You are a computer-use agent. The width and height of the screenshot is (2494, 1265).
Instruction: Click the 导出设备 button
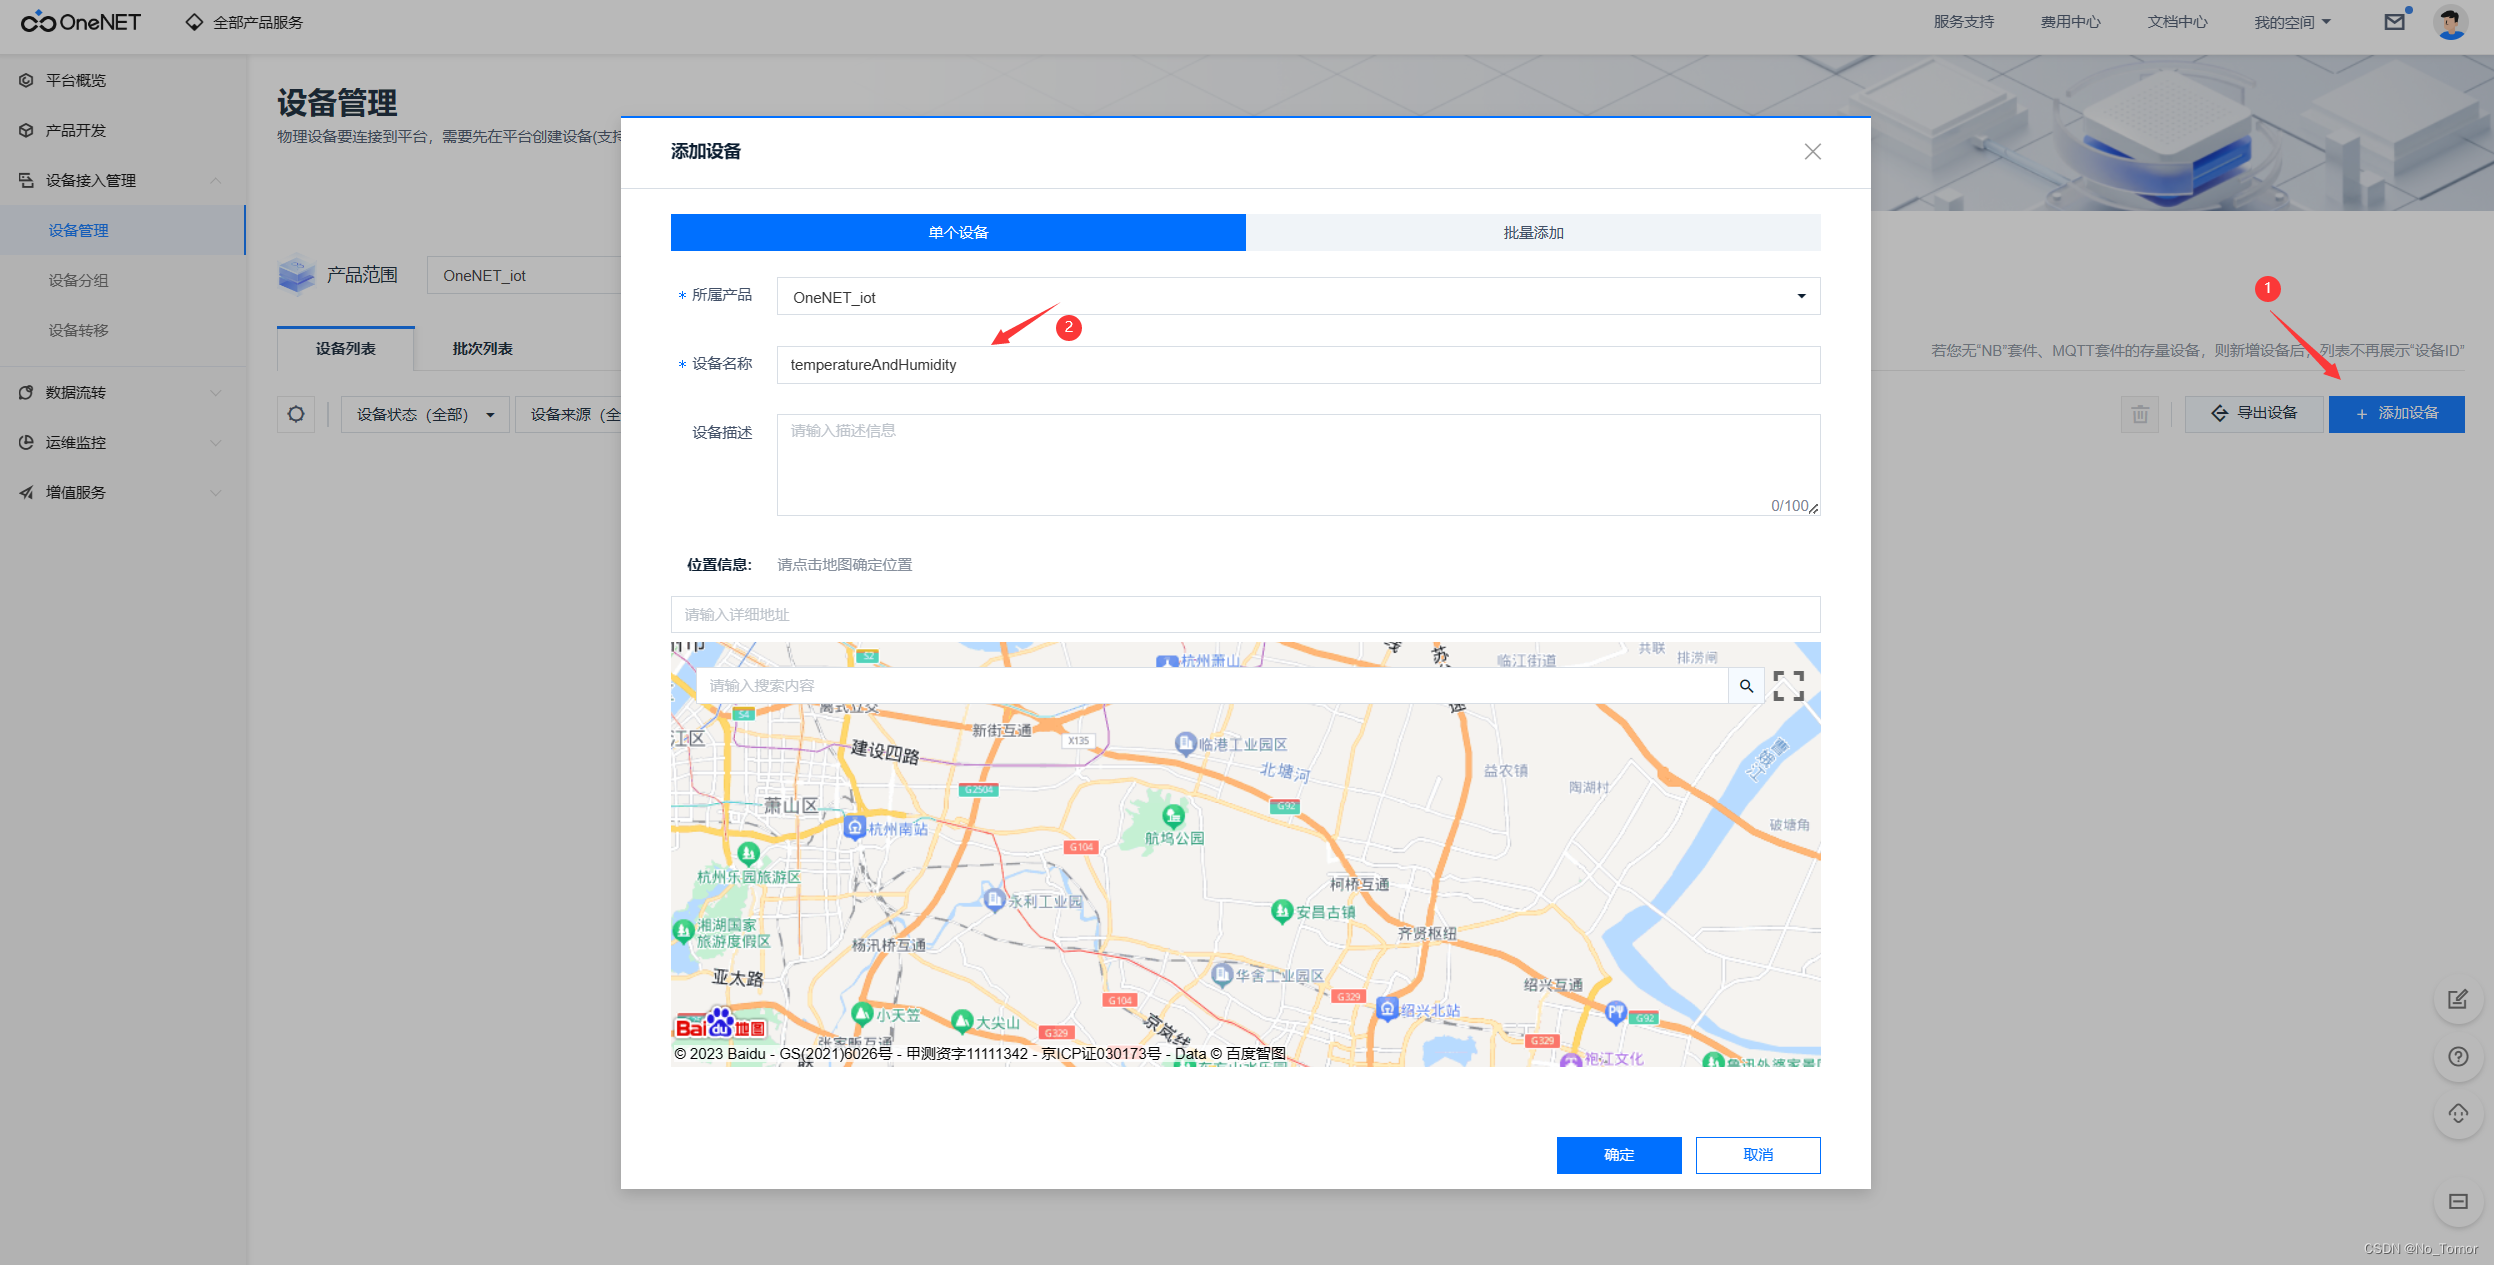[x=2254, y=414]
